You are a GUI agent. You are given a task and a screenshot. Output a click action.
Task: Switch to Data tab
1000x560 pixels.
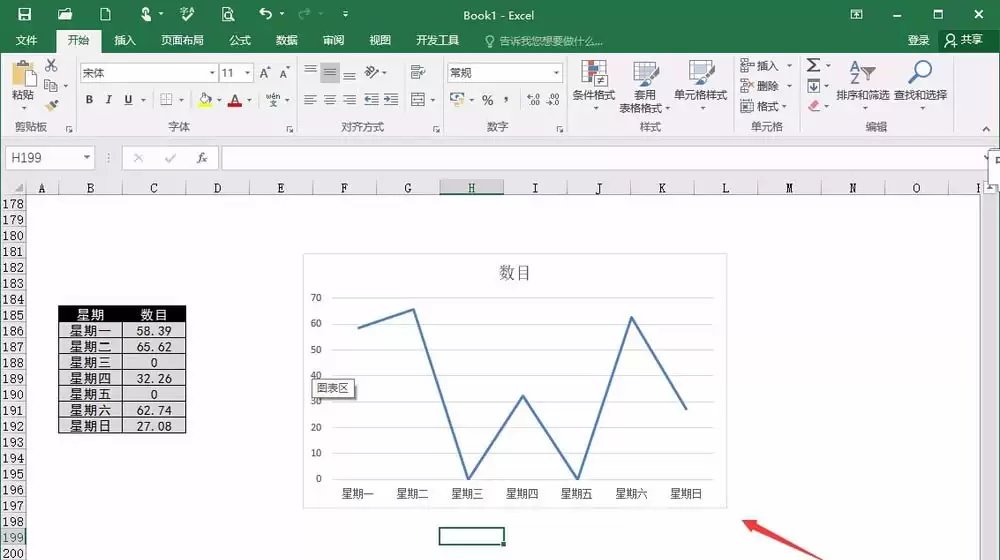click(286, 40)
